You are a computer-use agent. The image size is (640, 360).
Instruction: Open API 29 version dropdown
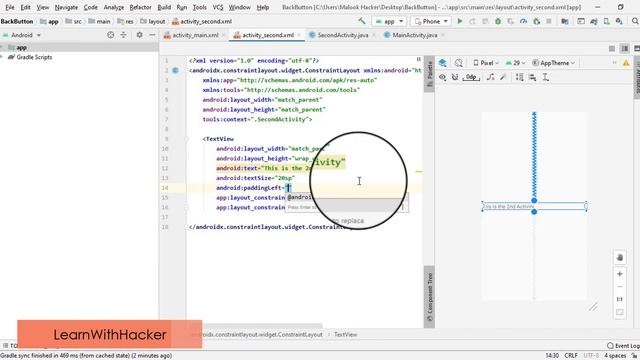(x=515, y=63)
